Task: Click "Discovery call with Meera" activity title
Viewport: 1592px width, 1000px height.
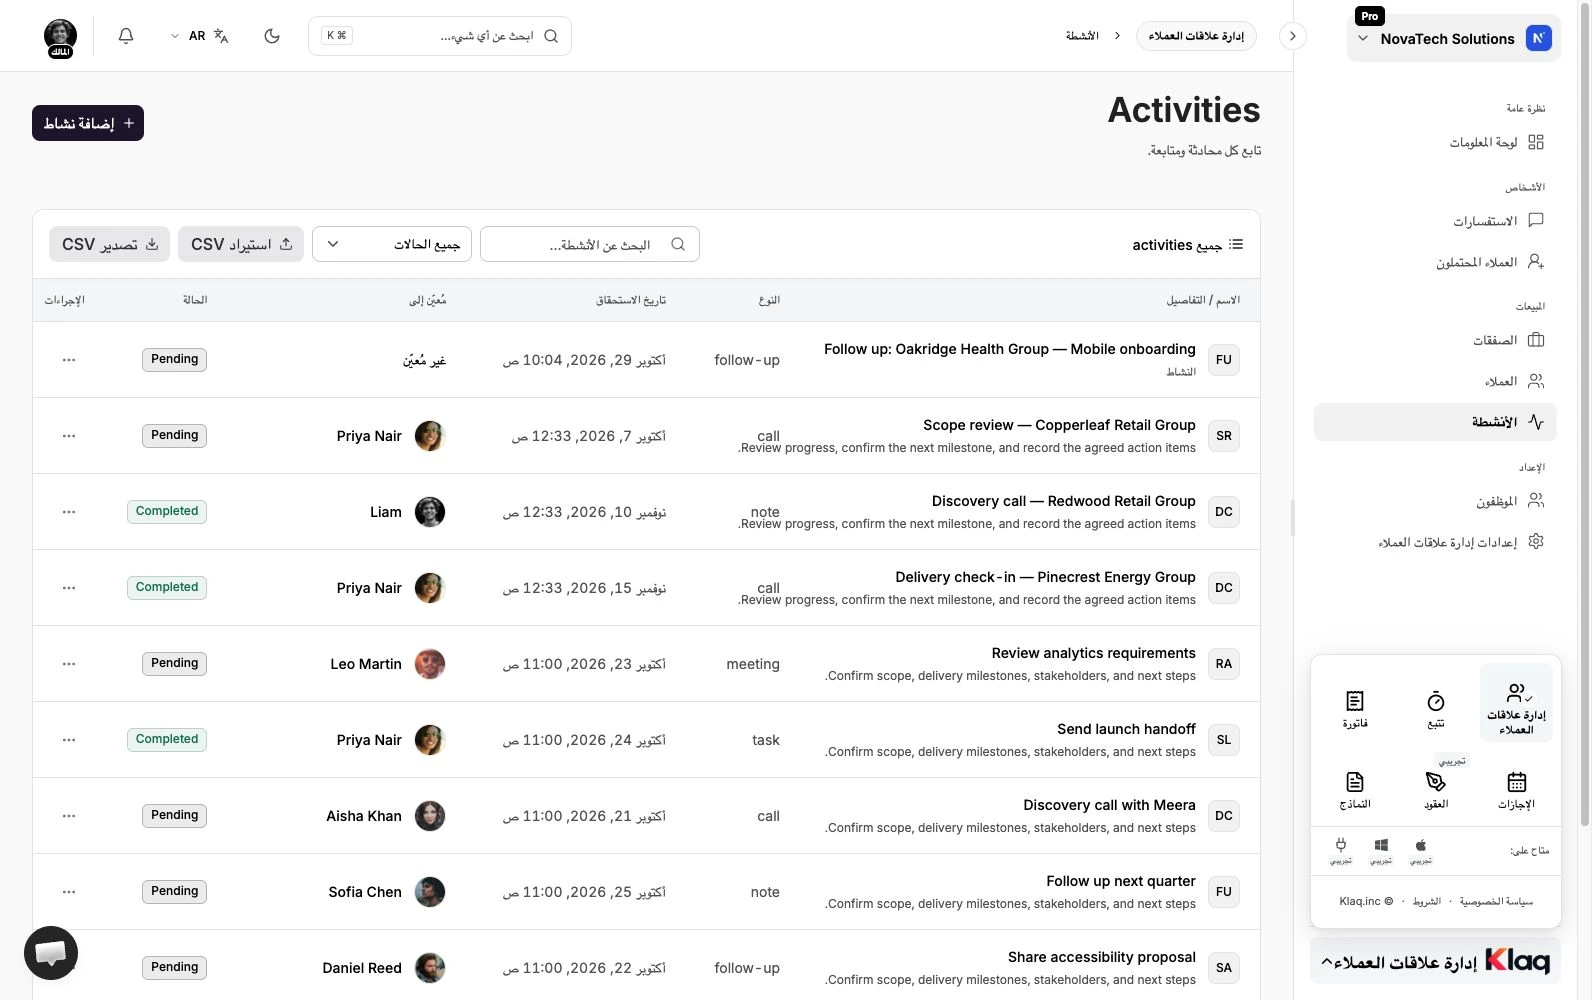Action: point(1109,805)
